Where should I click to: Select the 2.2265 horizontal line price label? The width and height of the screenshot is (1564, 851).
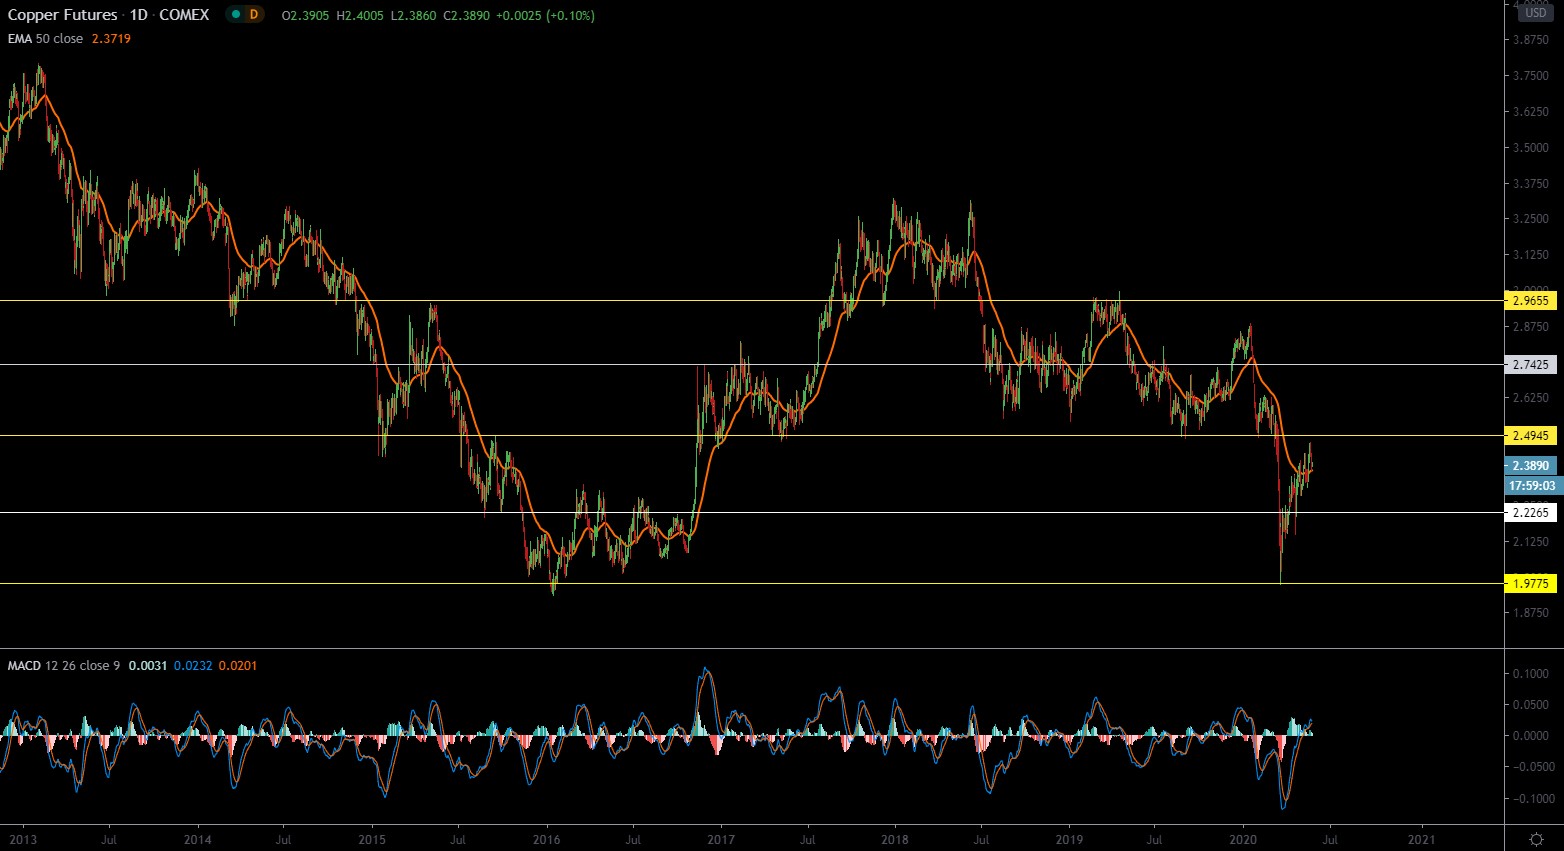tap(1531, 513)
